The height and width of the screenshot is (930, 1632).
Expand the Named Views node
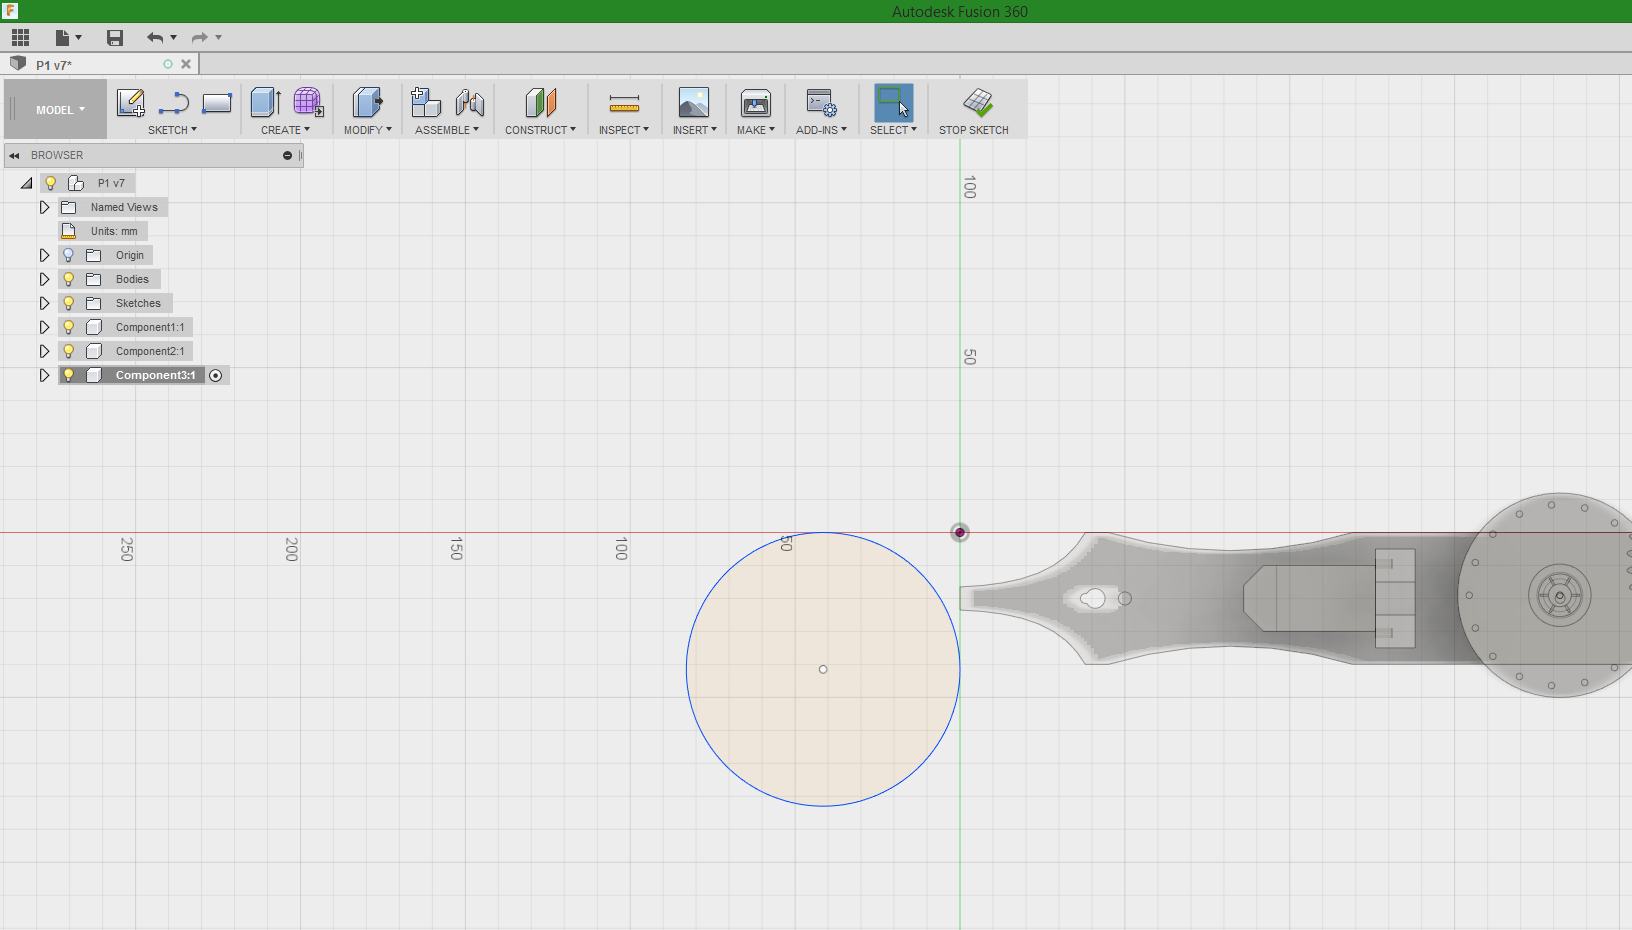click(44, 207)
